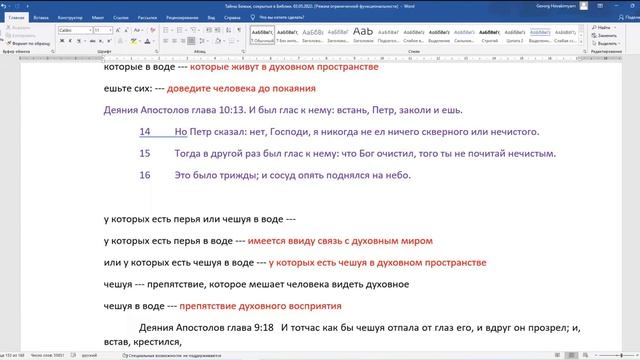Toggle subscript formatting
This screenshot has width=640, height=360.
[101, 41]
